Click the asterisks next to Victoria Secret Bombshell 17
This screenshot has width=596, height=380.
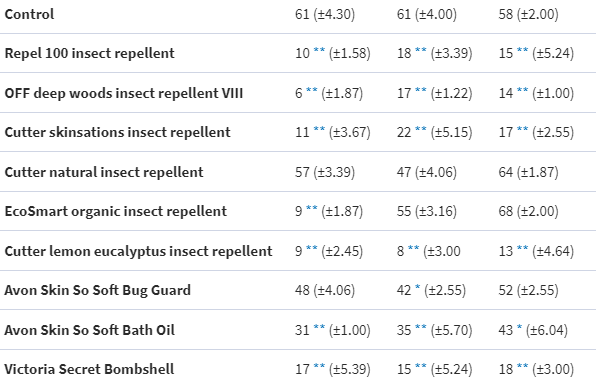coord(319,366)
